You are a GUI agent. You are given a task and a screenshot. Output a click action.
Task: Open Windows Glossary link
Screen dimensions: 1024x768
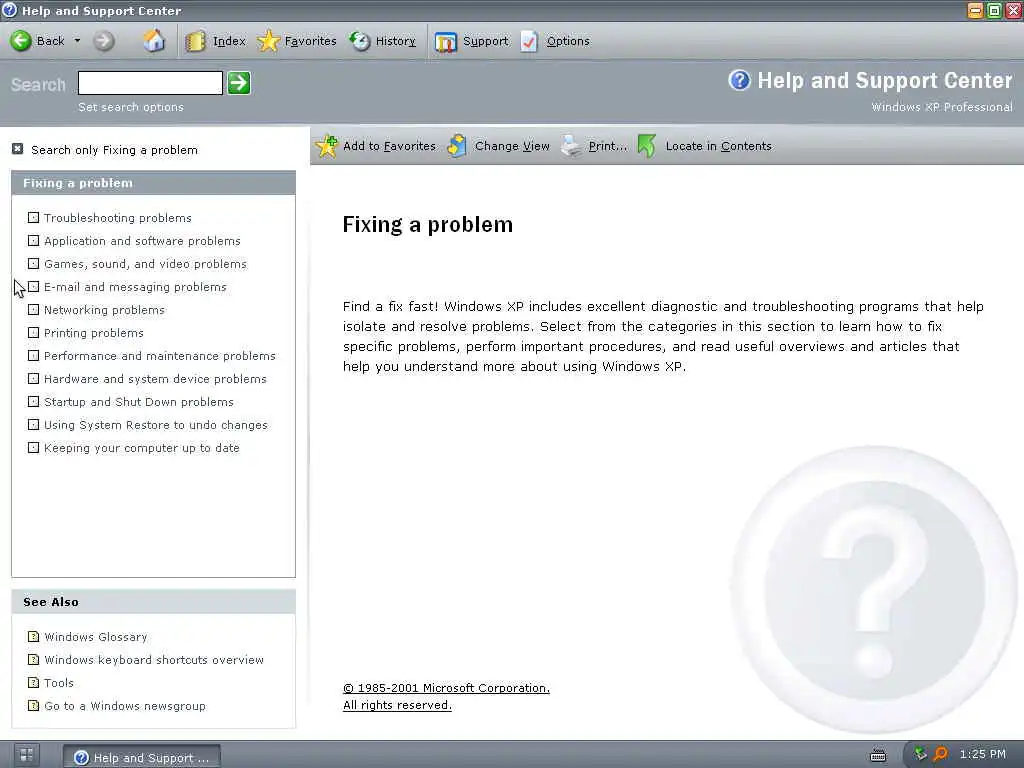point(95,637)
